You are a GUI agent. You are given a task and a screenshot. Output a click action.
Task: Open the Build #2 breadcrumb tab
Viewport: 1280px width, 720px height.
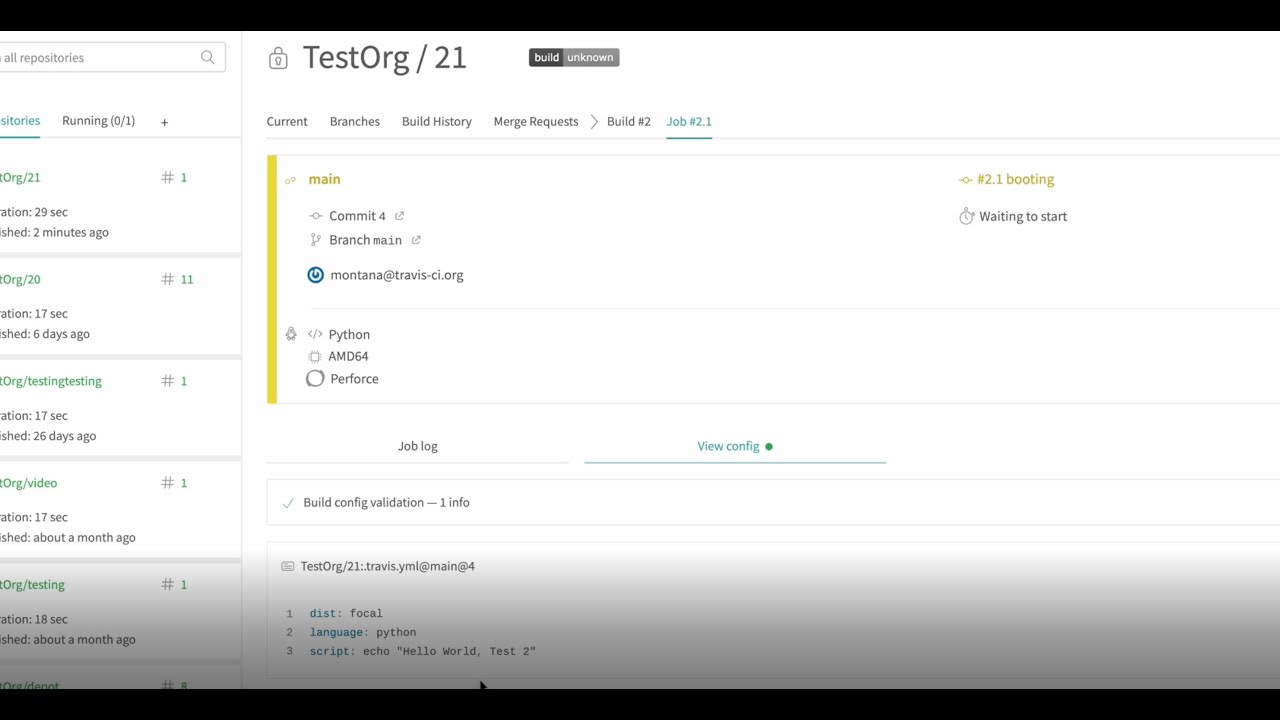point(629,121)
